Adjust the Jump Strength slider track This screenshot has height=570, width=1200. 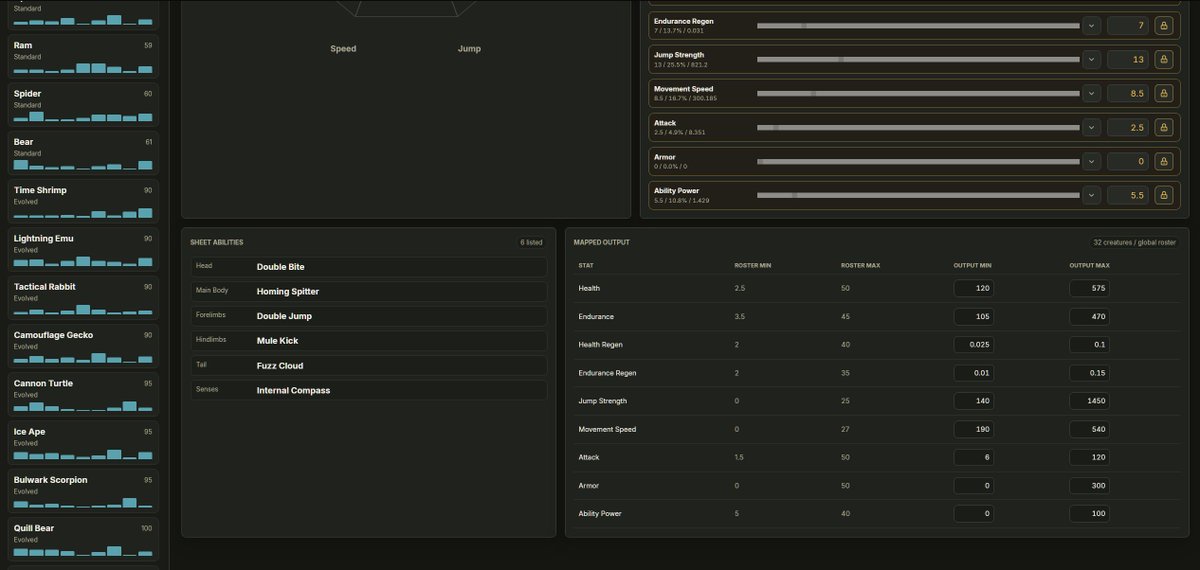click(918, 59)
